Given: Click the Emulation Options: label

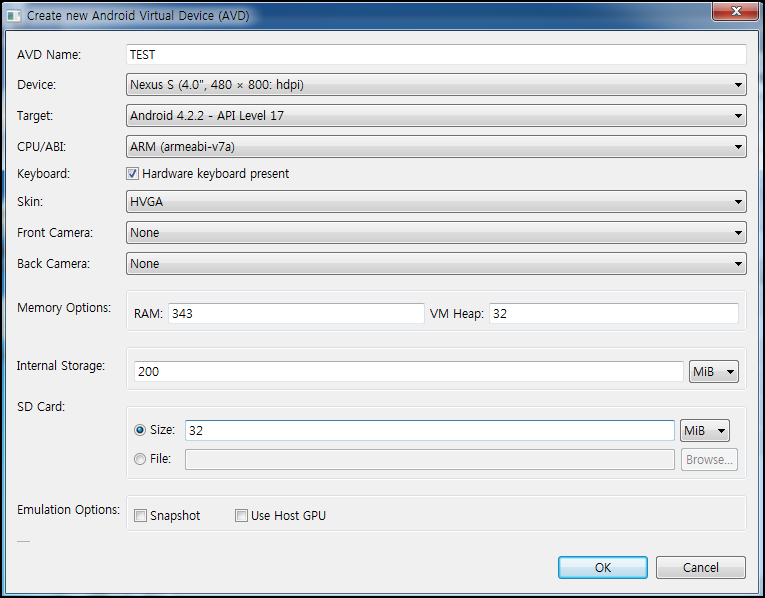Looking at the screenshot, I should 68,510.
